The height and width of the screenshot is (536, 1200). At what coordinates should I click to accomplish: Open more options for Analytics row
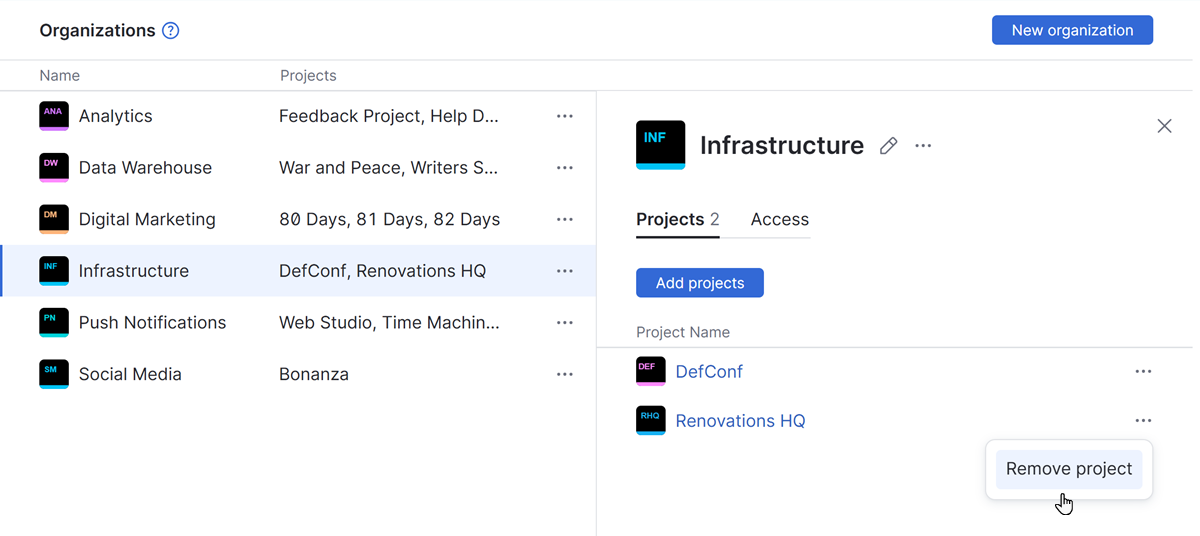click(x=565, y=116)
